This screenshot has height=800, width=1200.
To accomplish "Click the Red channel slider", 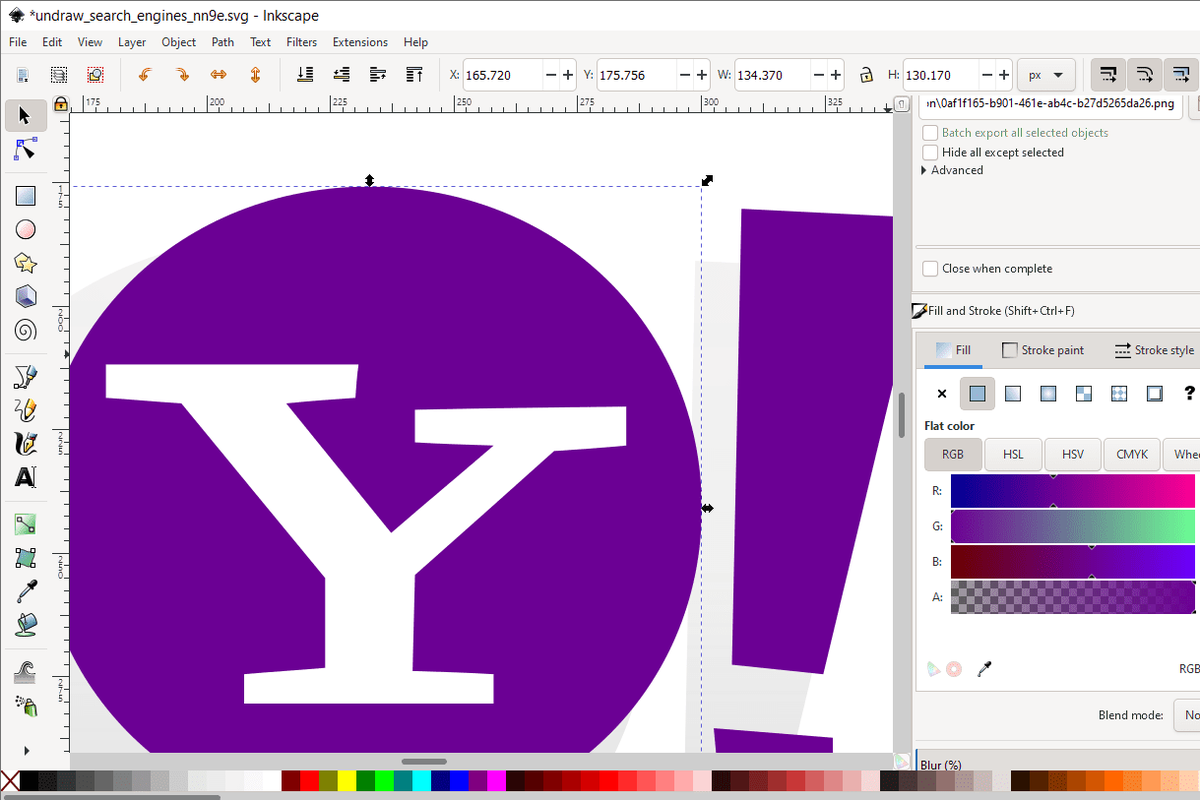I will [1073, 491].
